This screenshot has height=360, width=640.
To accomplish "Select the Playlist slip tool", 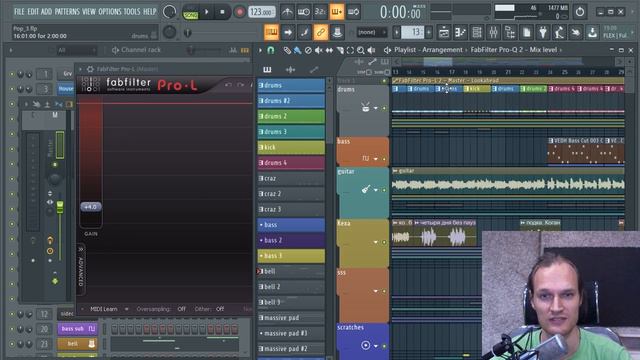I will [x=329, y=50].
